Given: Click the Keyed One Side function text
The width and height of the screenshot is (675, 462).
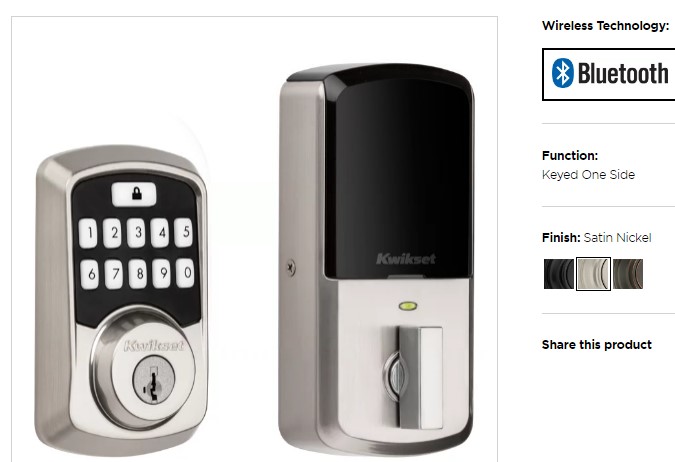Looking at the screenshot, I should 588,175.
